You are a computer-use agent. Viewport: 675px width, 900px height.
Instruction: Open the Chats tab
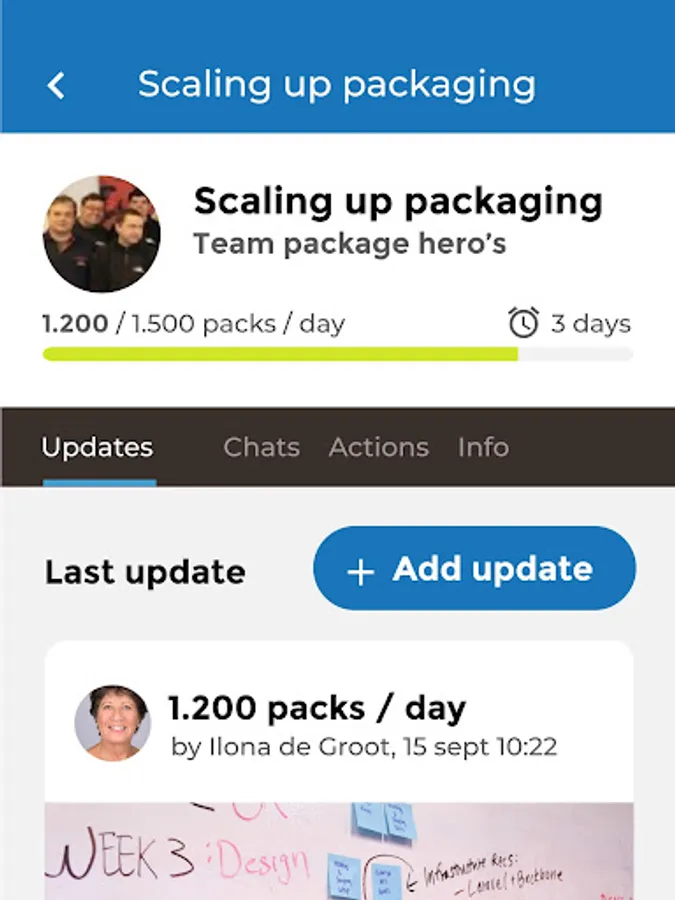pyautogui.click(x=261, y=447)
